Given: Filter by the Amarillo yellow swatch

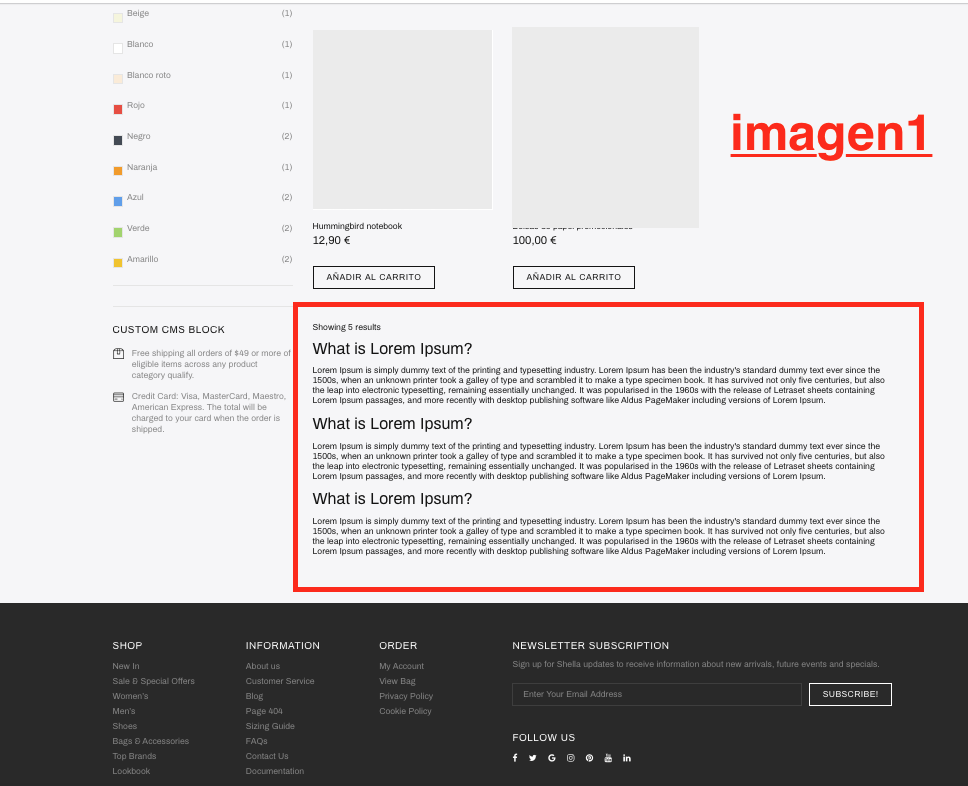Looking at the screenshot, I should tap(118, 263).
